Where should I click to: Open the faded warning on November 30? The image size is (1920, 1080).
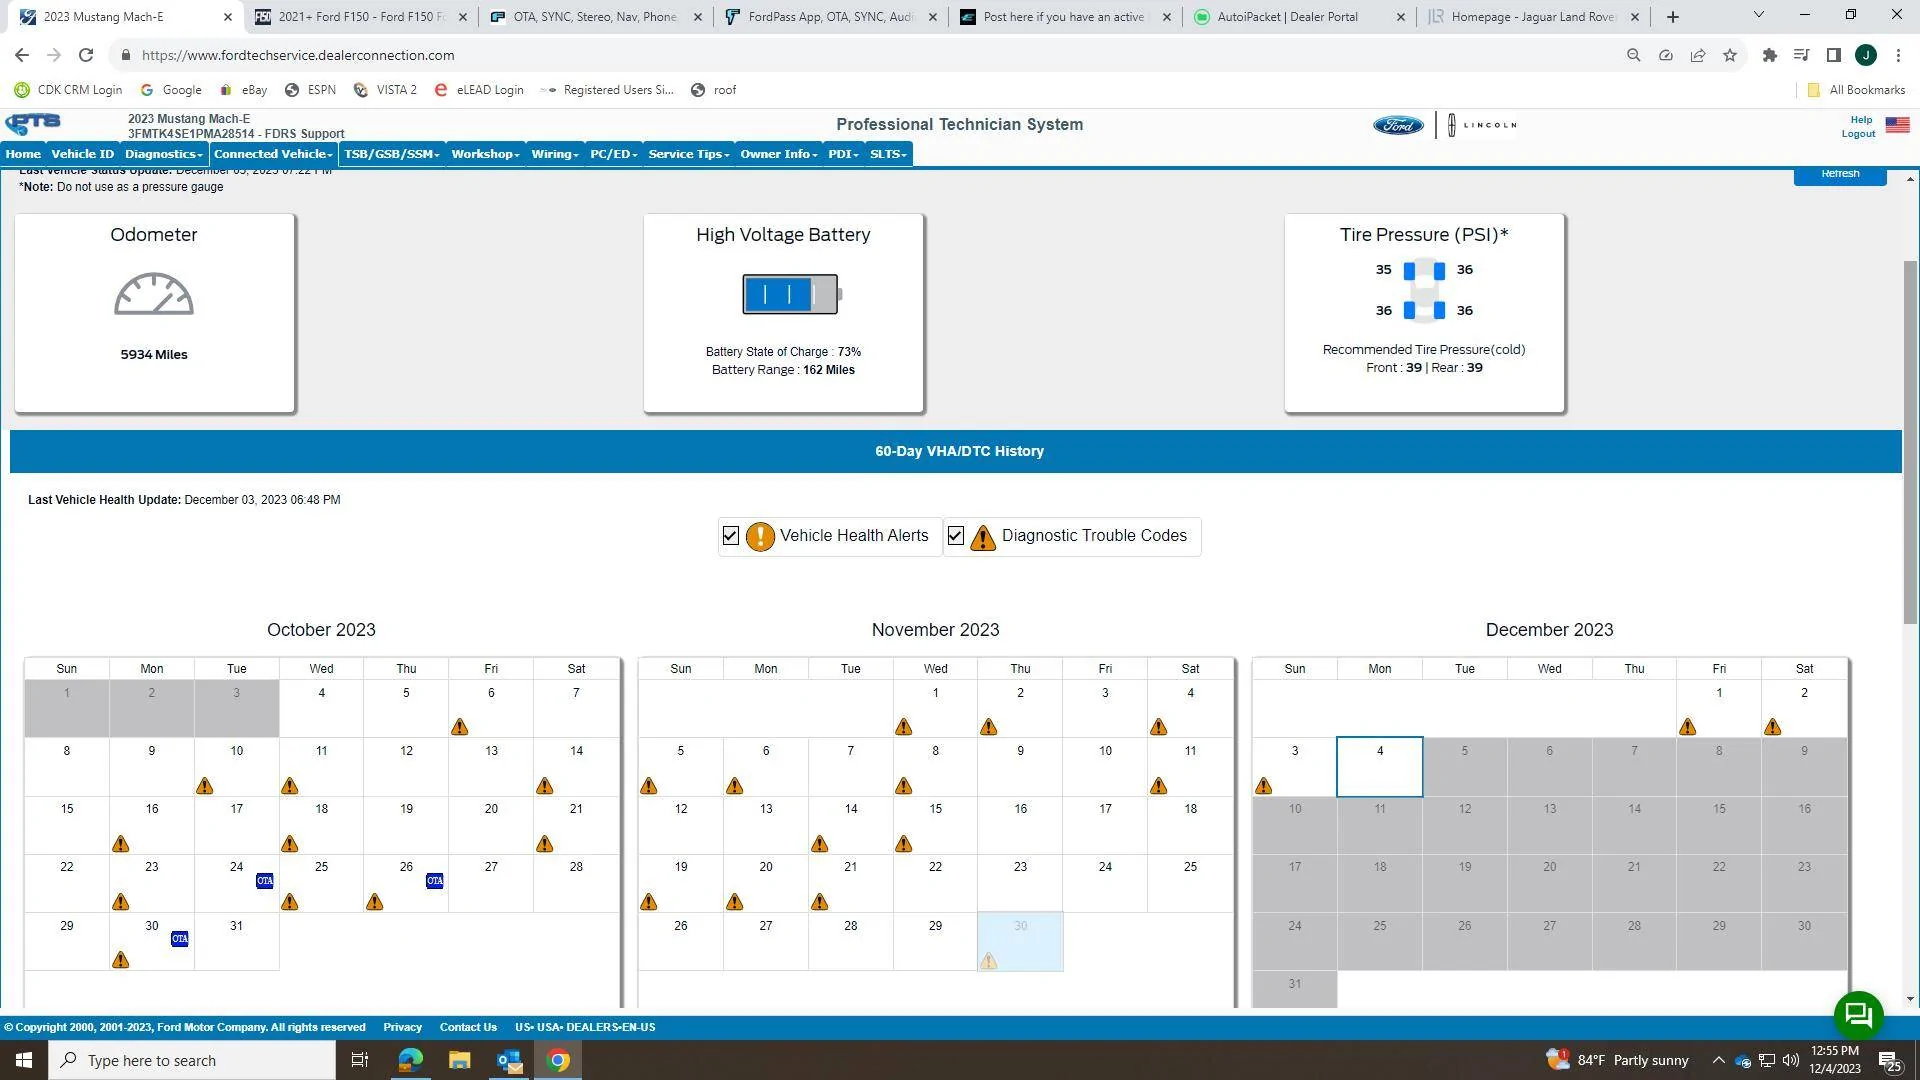(x=988, y=961)
